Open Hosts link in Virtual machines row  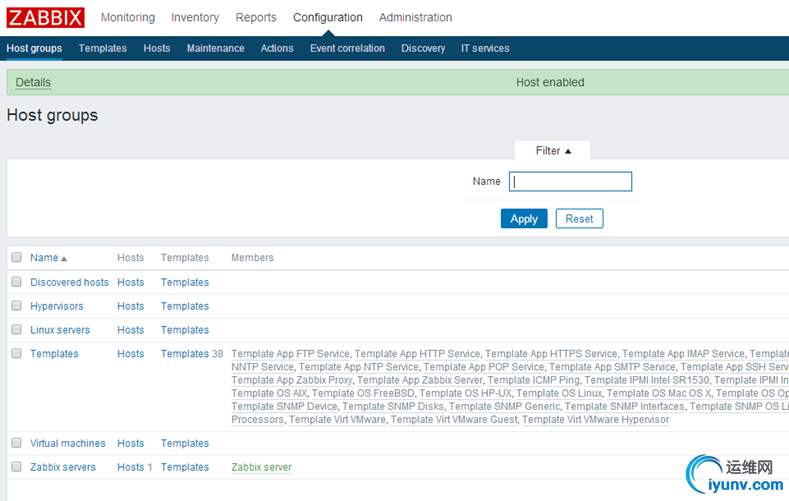[131, 443]
